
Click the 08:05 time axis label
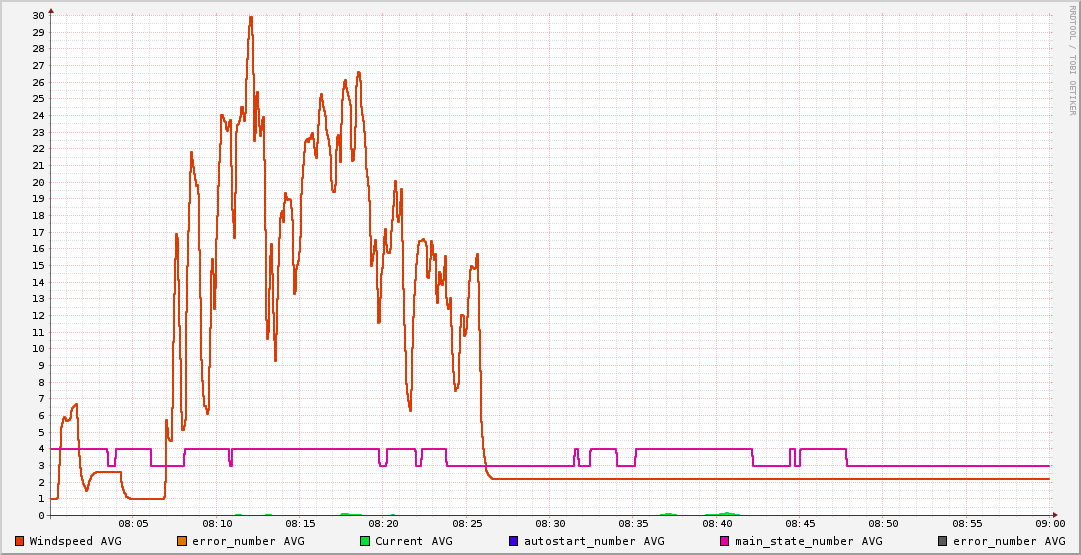(x=134, y=524)
